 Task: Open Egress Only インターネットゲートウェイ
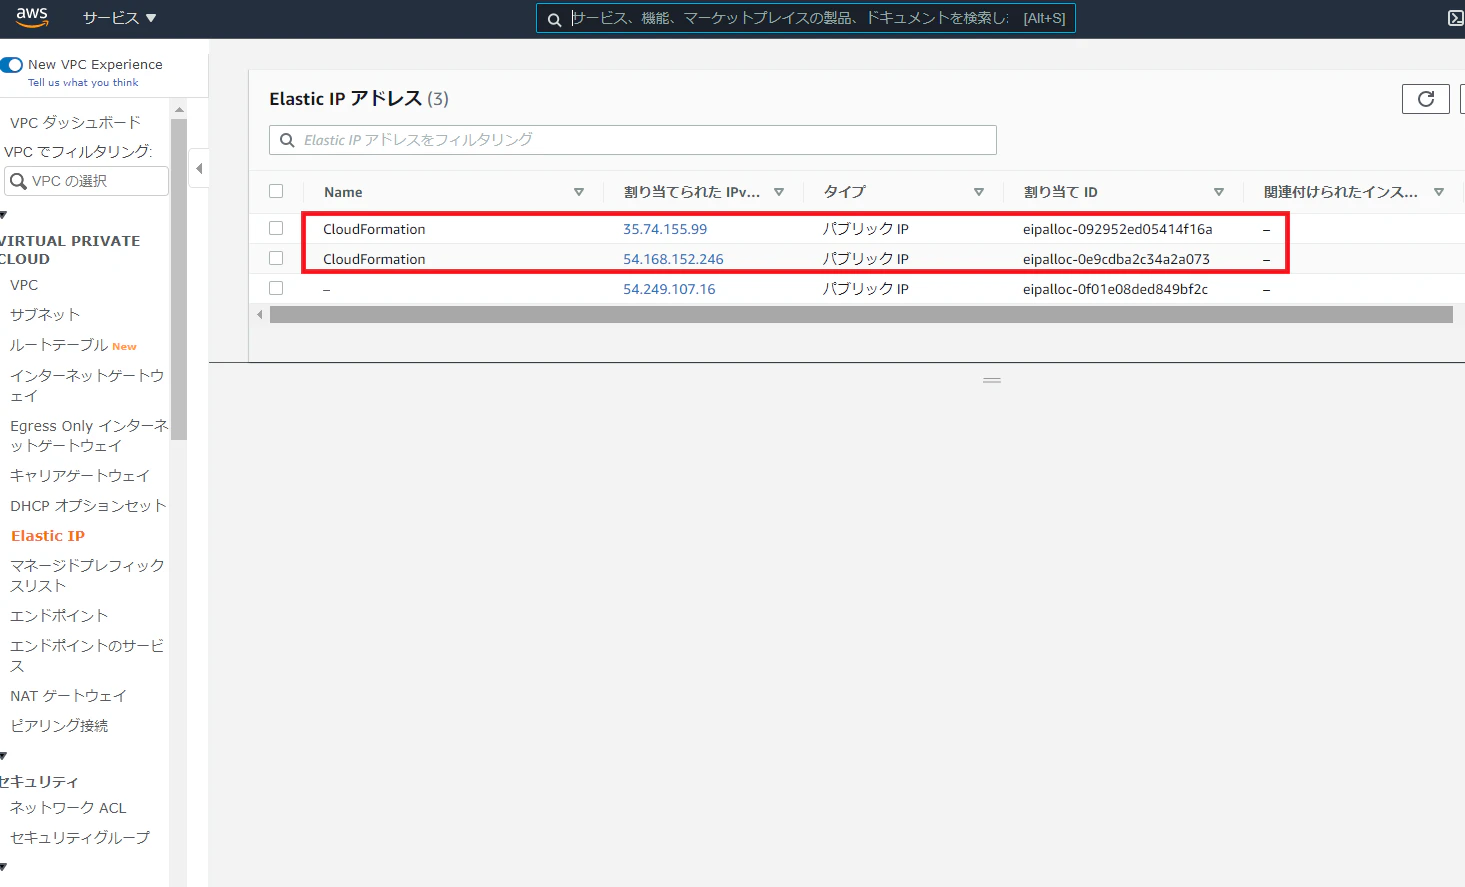click(x=89, y=436)
